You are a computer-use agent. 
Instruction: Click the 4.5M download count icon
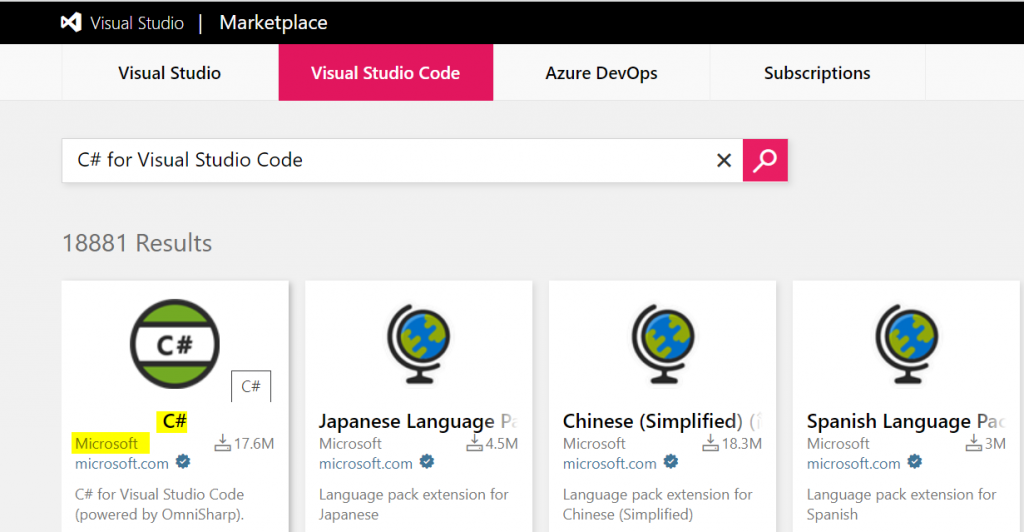click(x=474, y=444)
